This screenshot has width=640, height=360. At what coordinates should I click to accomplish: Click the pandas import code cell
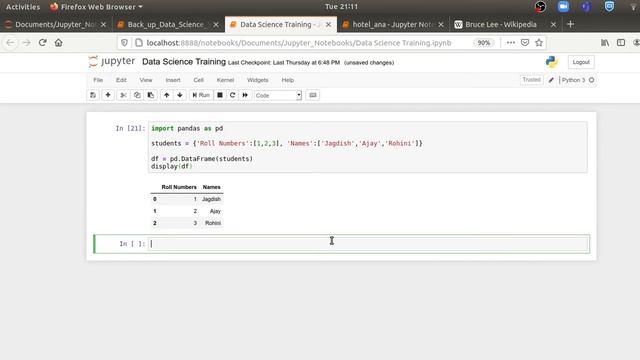click(x=367, y=147)
